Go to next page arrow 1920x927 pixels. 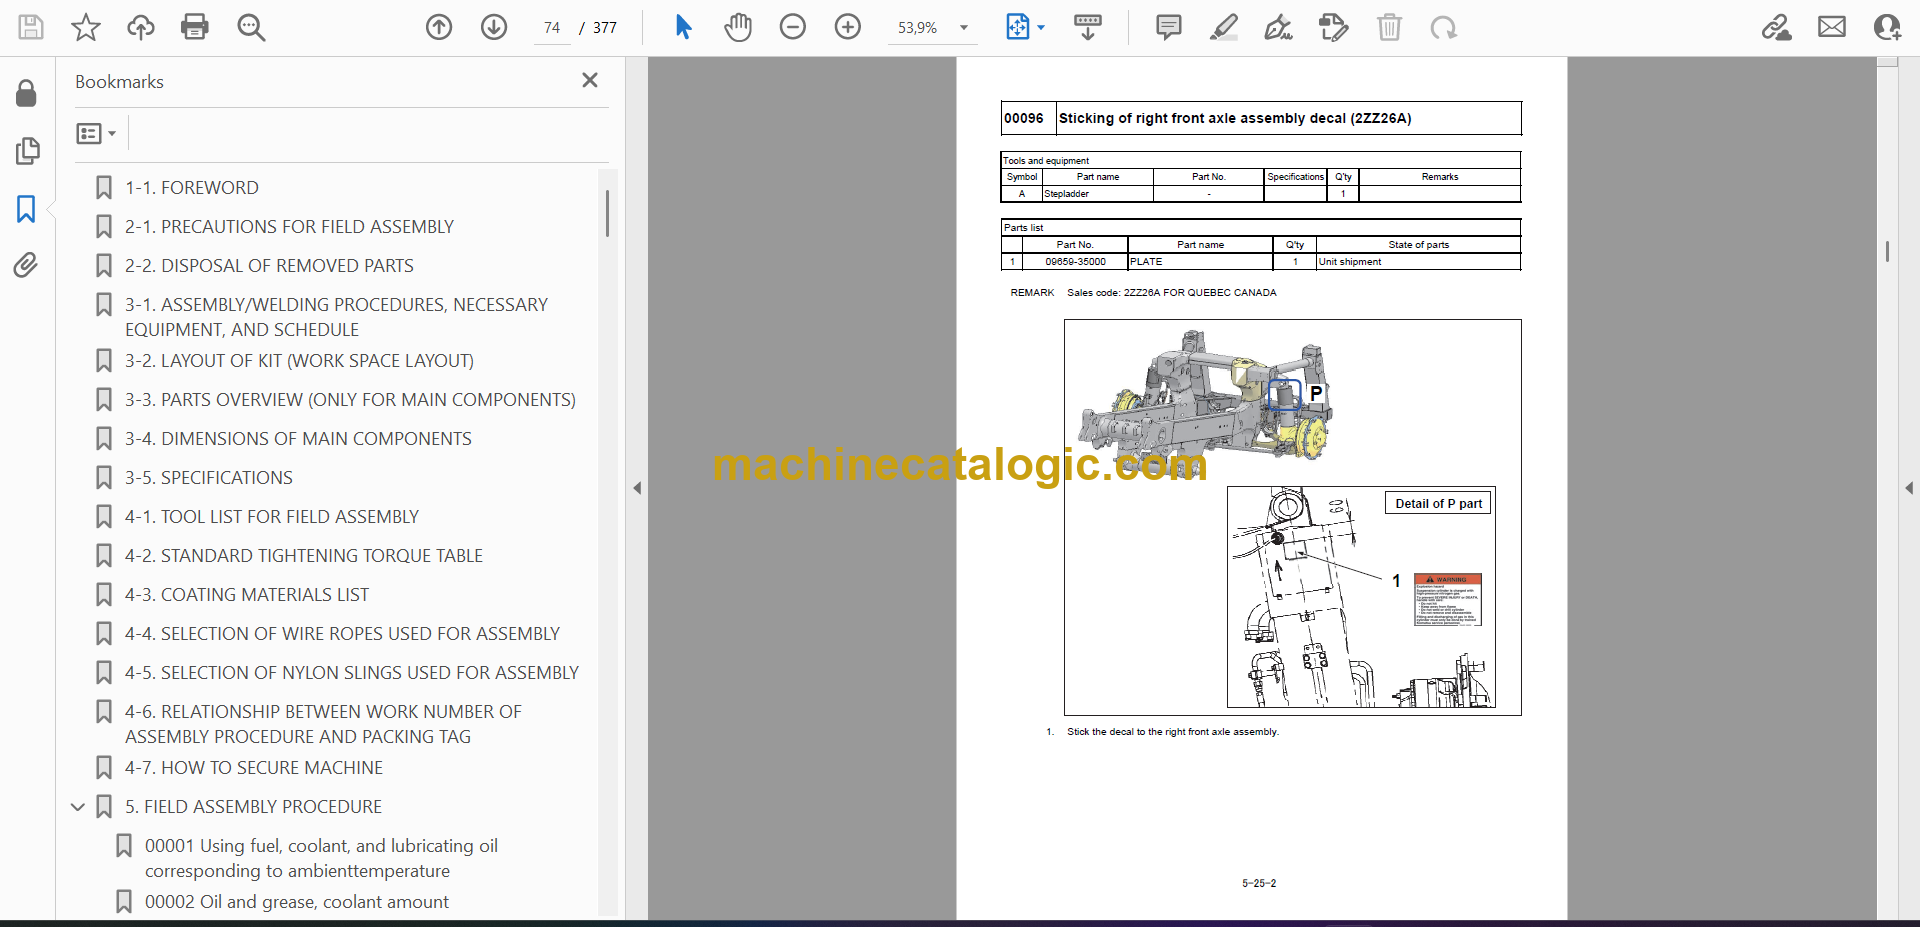[494, 27]
